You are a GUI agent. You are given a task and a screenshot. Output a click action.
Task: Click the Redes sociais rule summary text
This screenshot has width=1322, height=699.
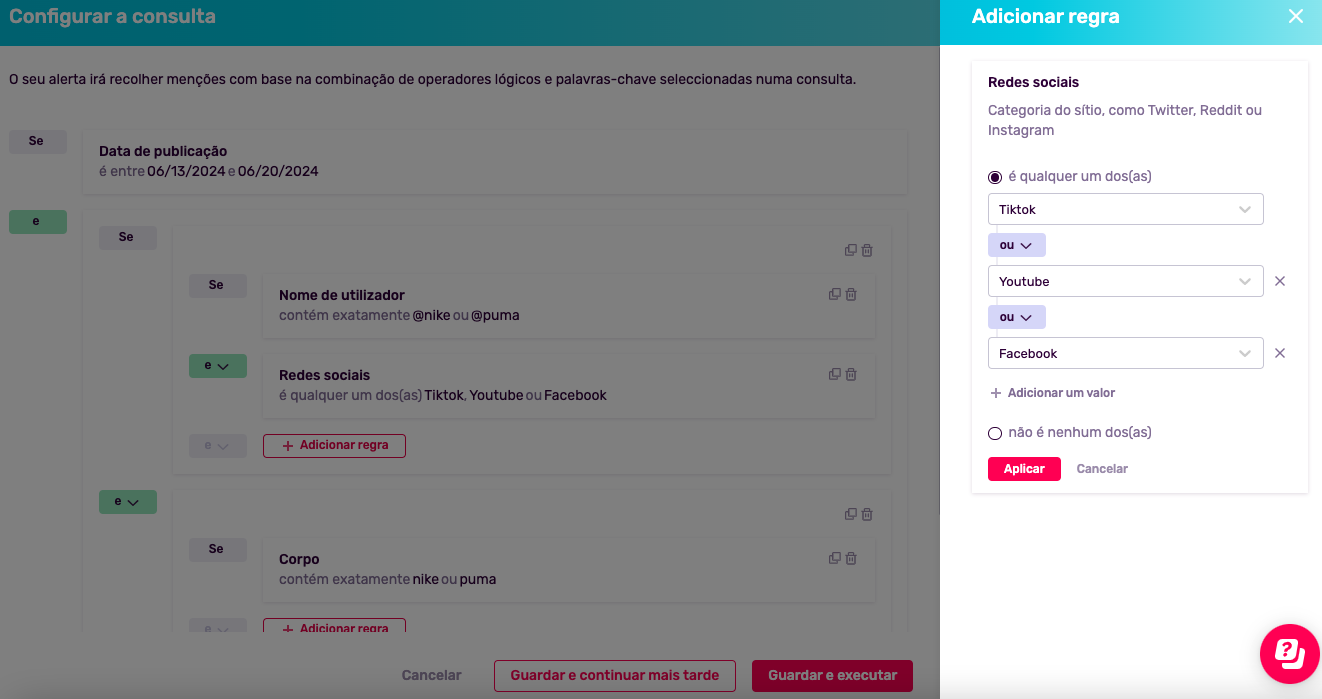[443, 395]
